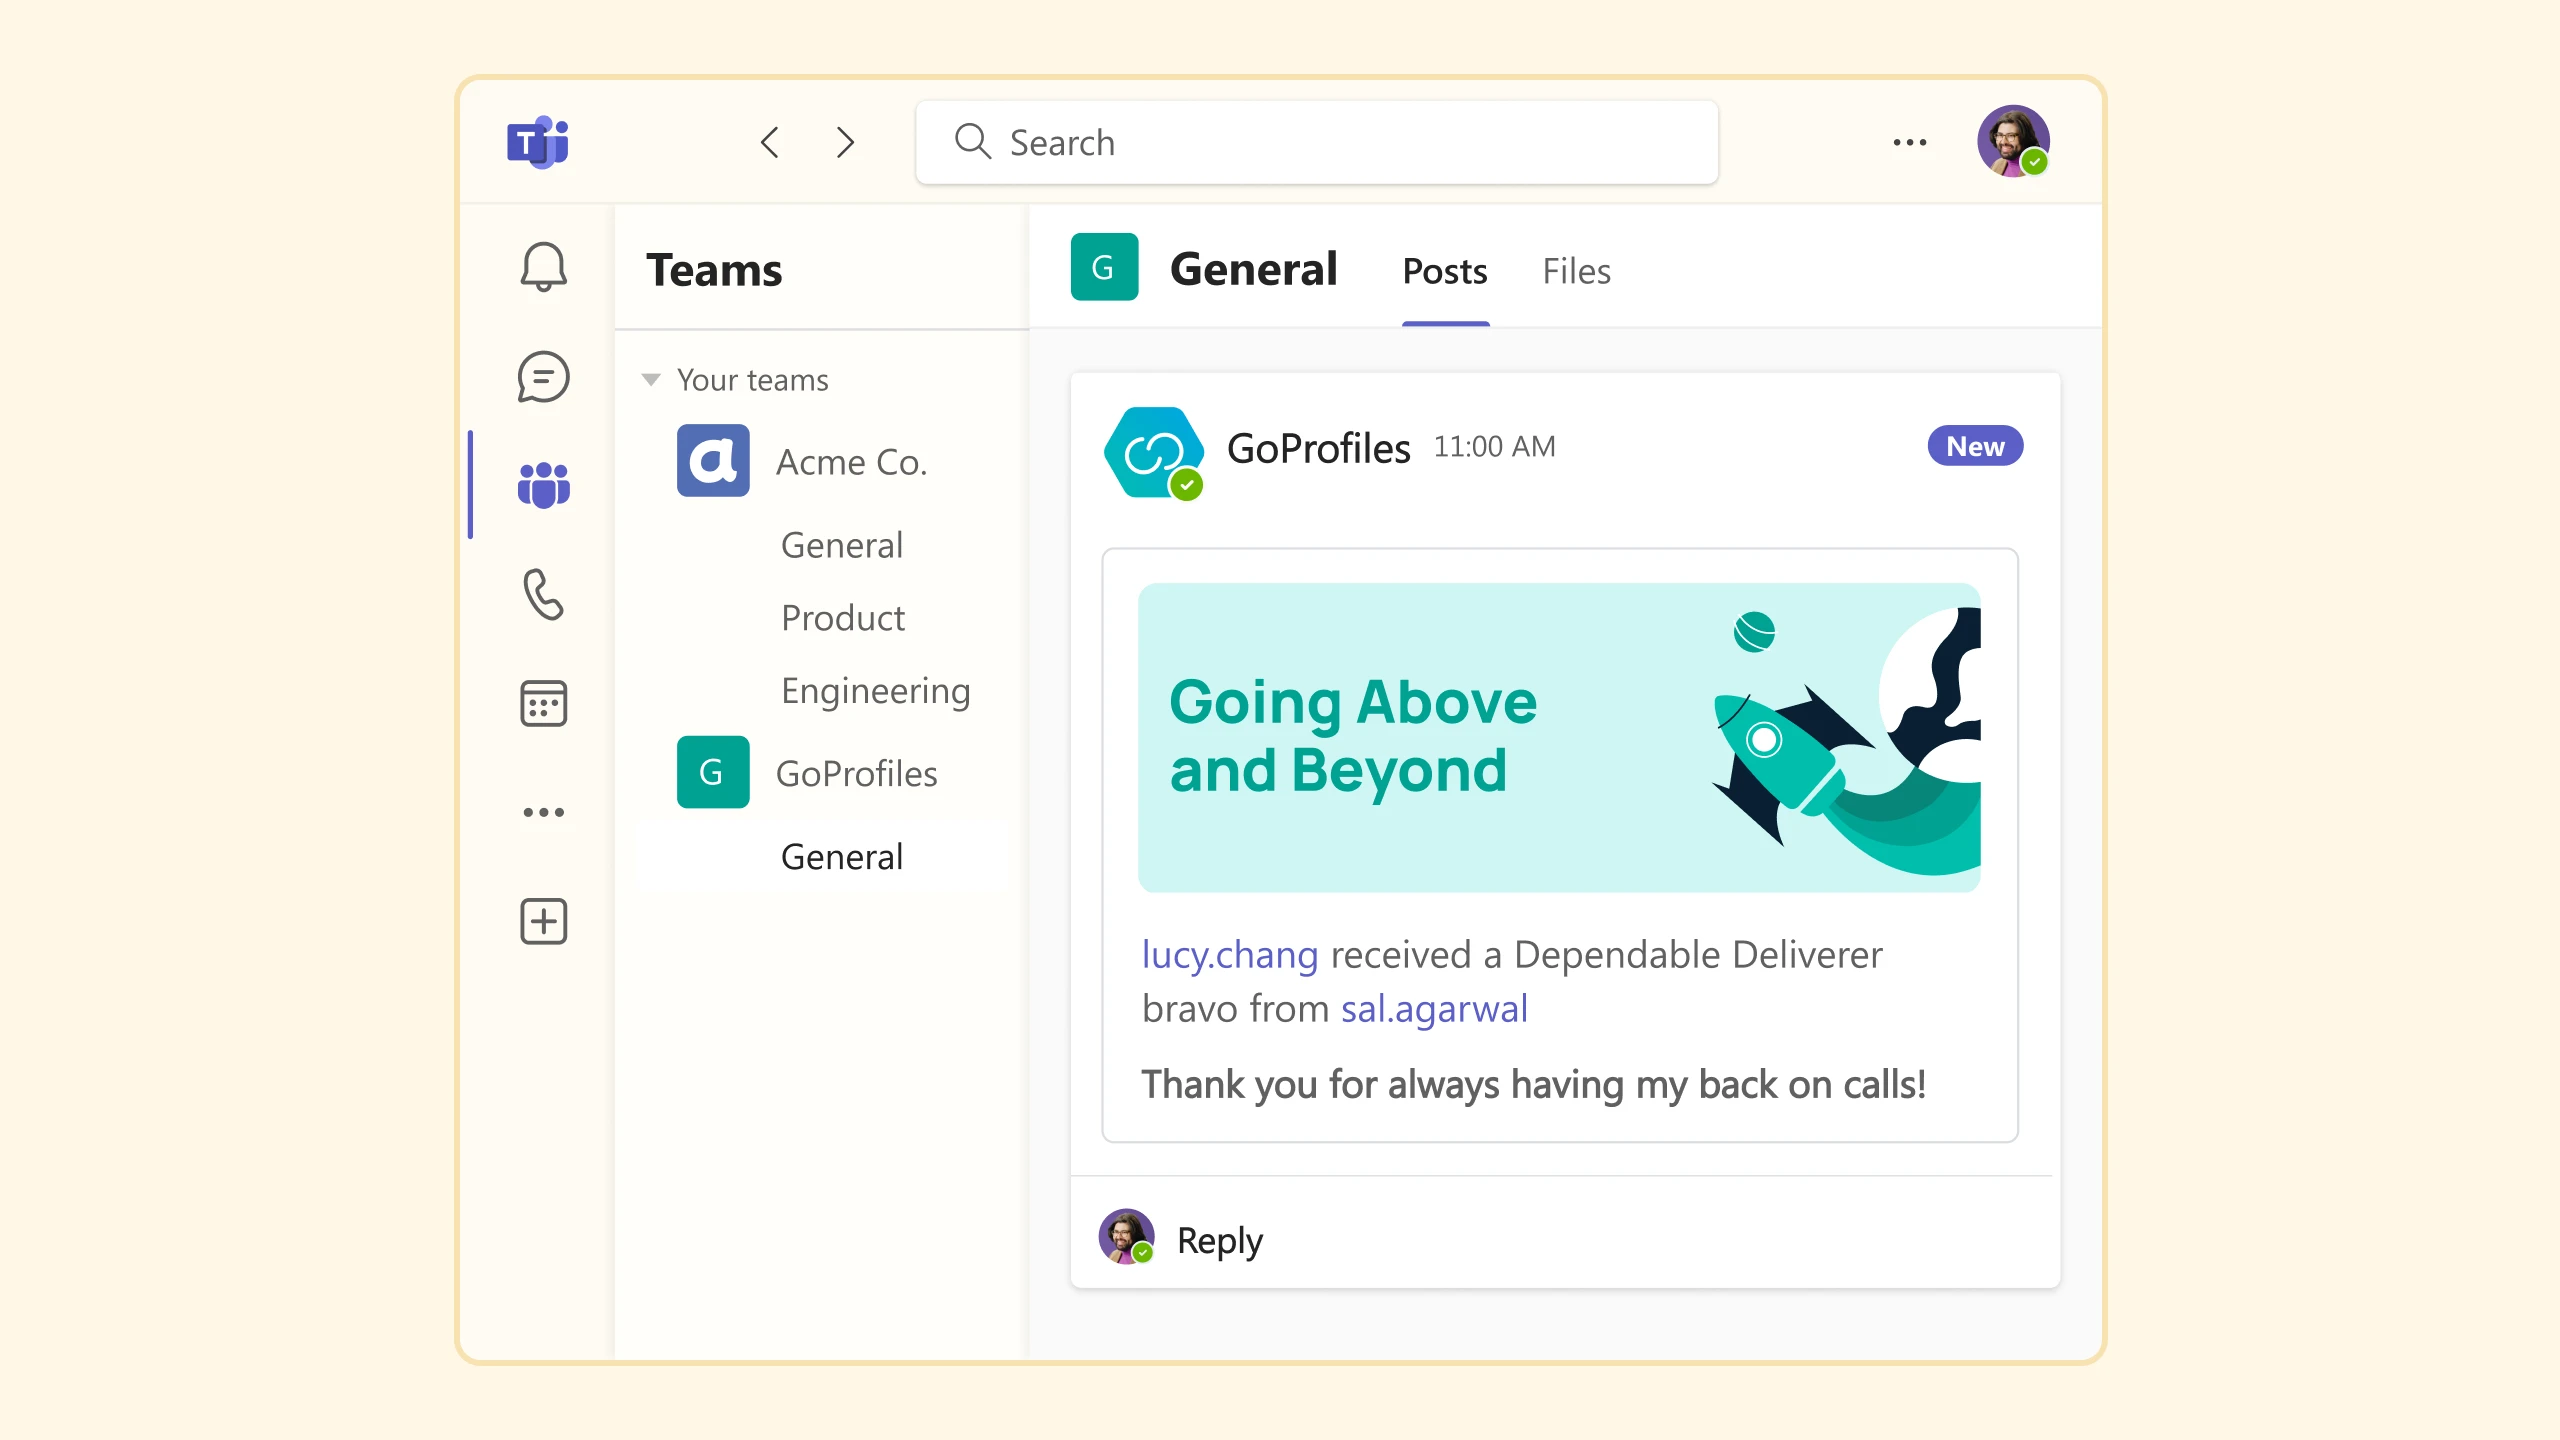Click your profile avatar icon
This screenshot has height=1440, width=2560.
(2011, 139)
